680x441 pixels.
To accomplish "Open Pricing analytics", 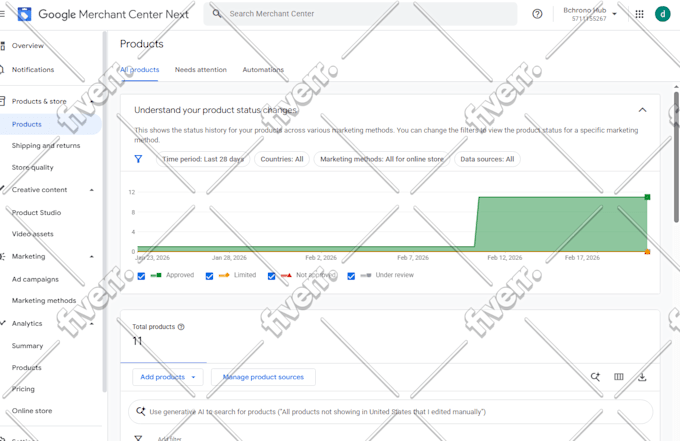I will (x=23, y=389).
